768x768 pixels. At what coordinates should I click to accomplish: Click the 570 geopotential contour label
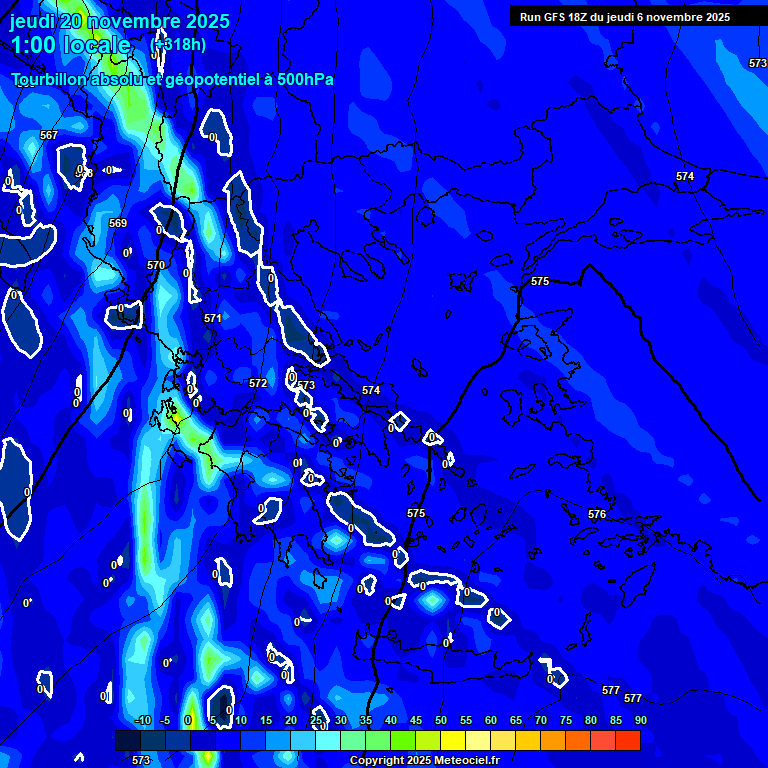point(156,265)
